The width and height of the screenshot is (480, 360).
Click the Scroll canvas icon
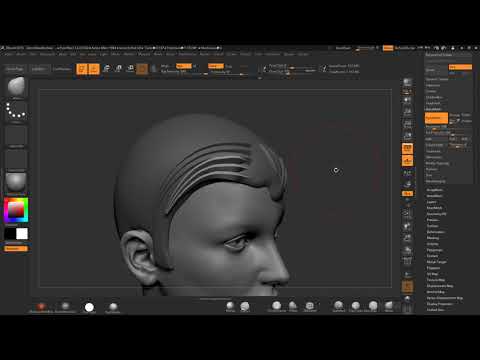click(x=407, y=100)
